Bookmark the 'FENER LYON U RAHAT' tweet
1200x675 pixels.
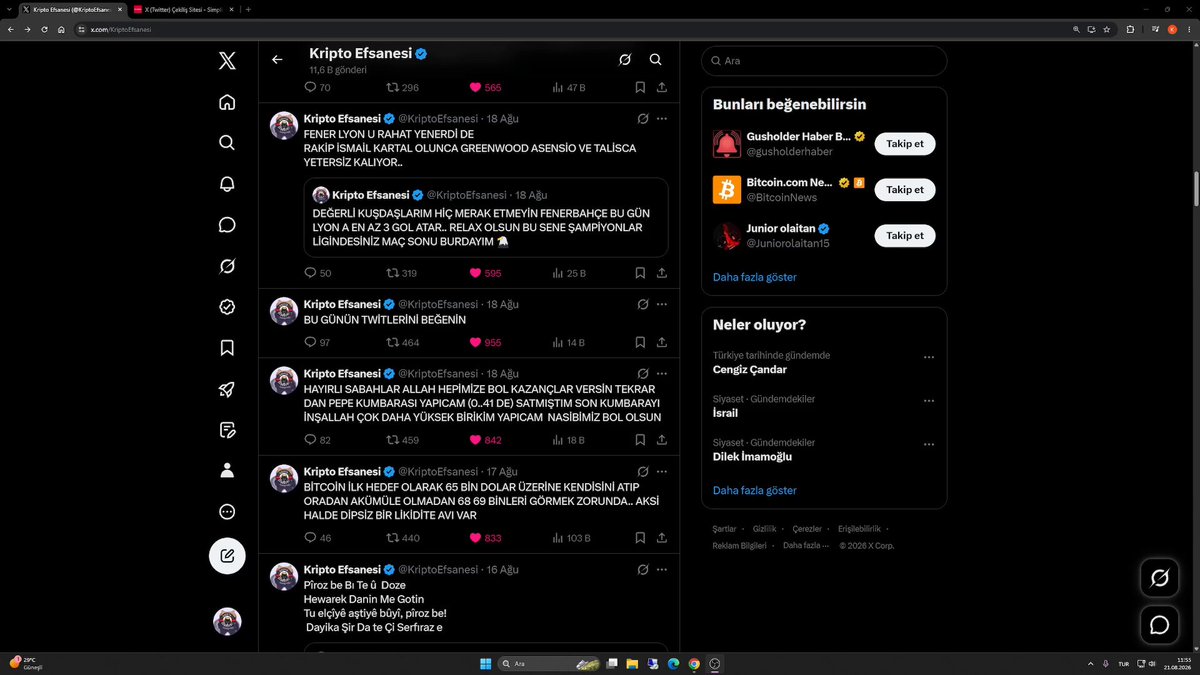click(x=640, y=273)
